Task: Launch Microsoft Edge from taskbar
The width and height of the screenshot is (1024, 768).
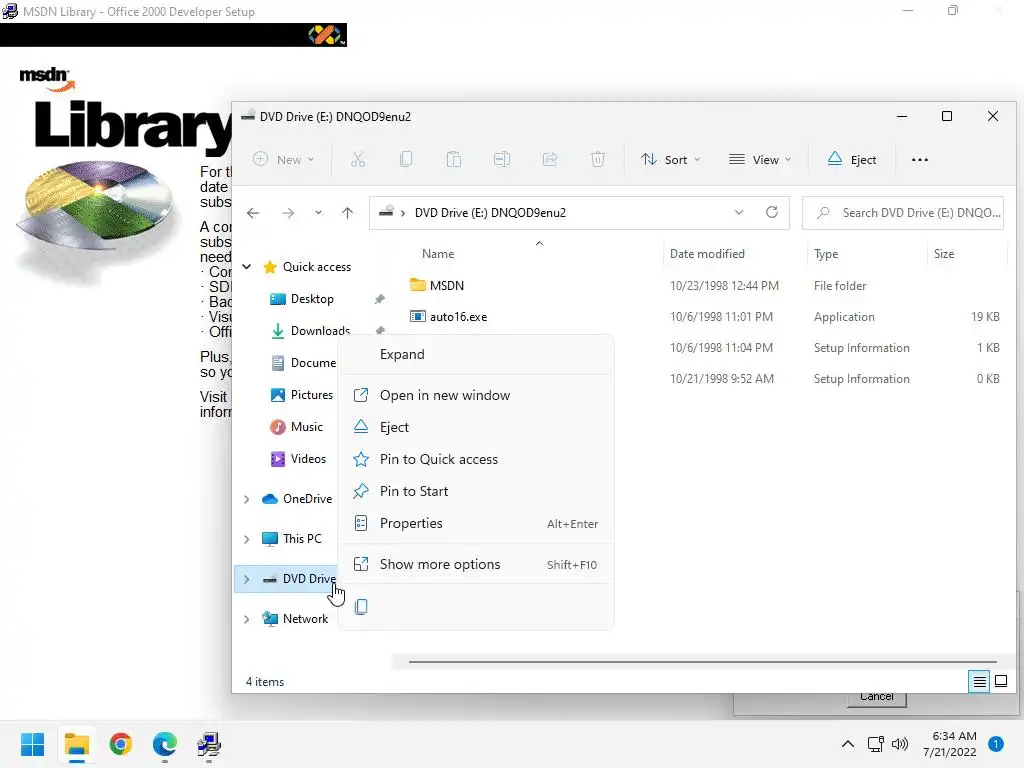Action: (165, 744)
